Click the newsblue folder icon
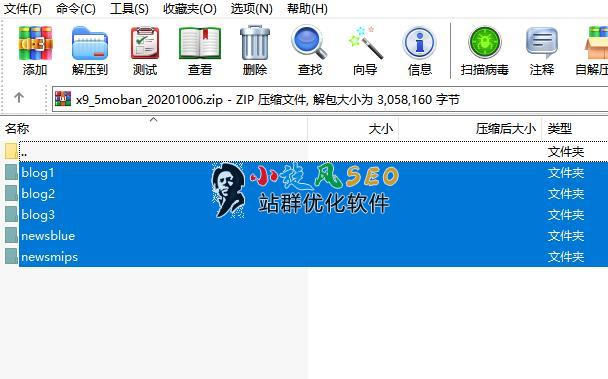608x379 pixels. click(x=11, y=235)
